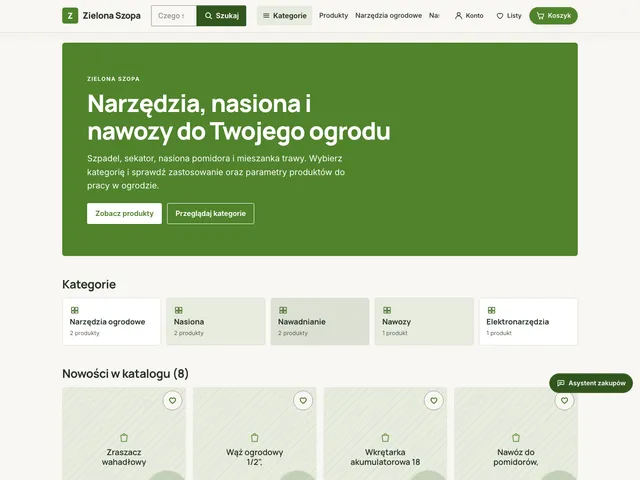Click the Szukaj search button
Viewport: 640px width, 480px height.
pyautogui.click(x=221, y=16)
